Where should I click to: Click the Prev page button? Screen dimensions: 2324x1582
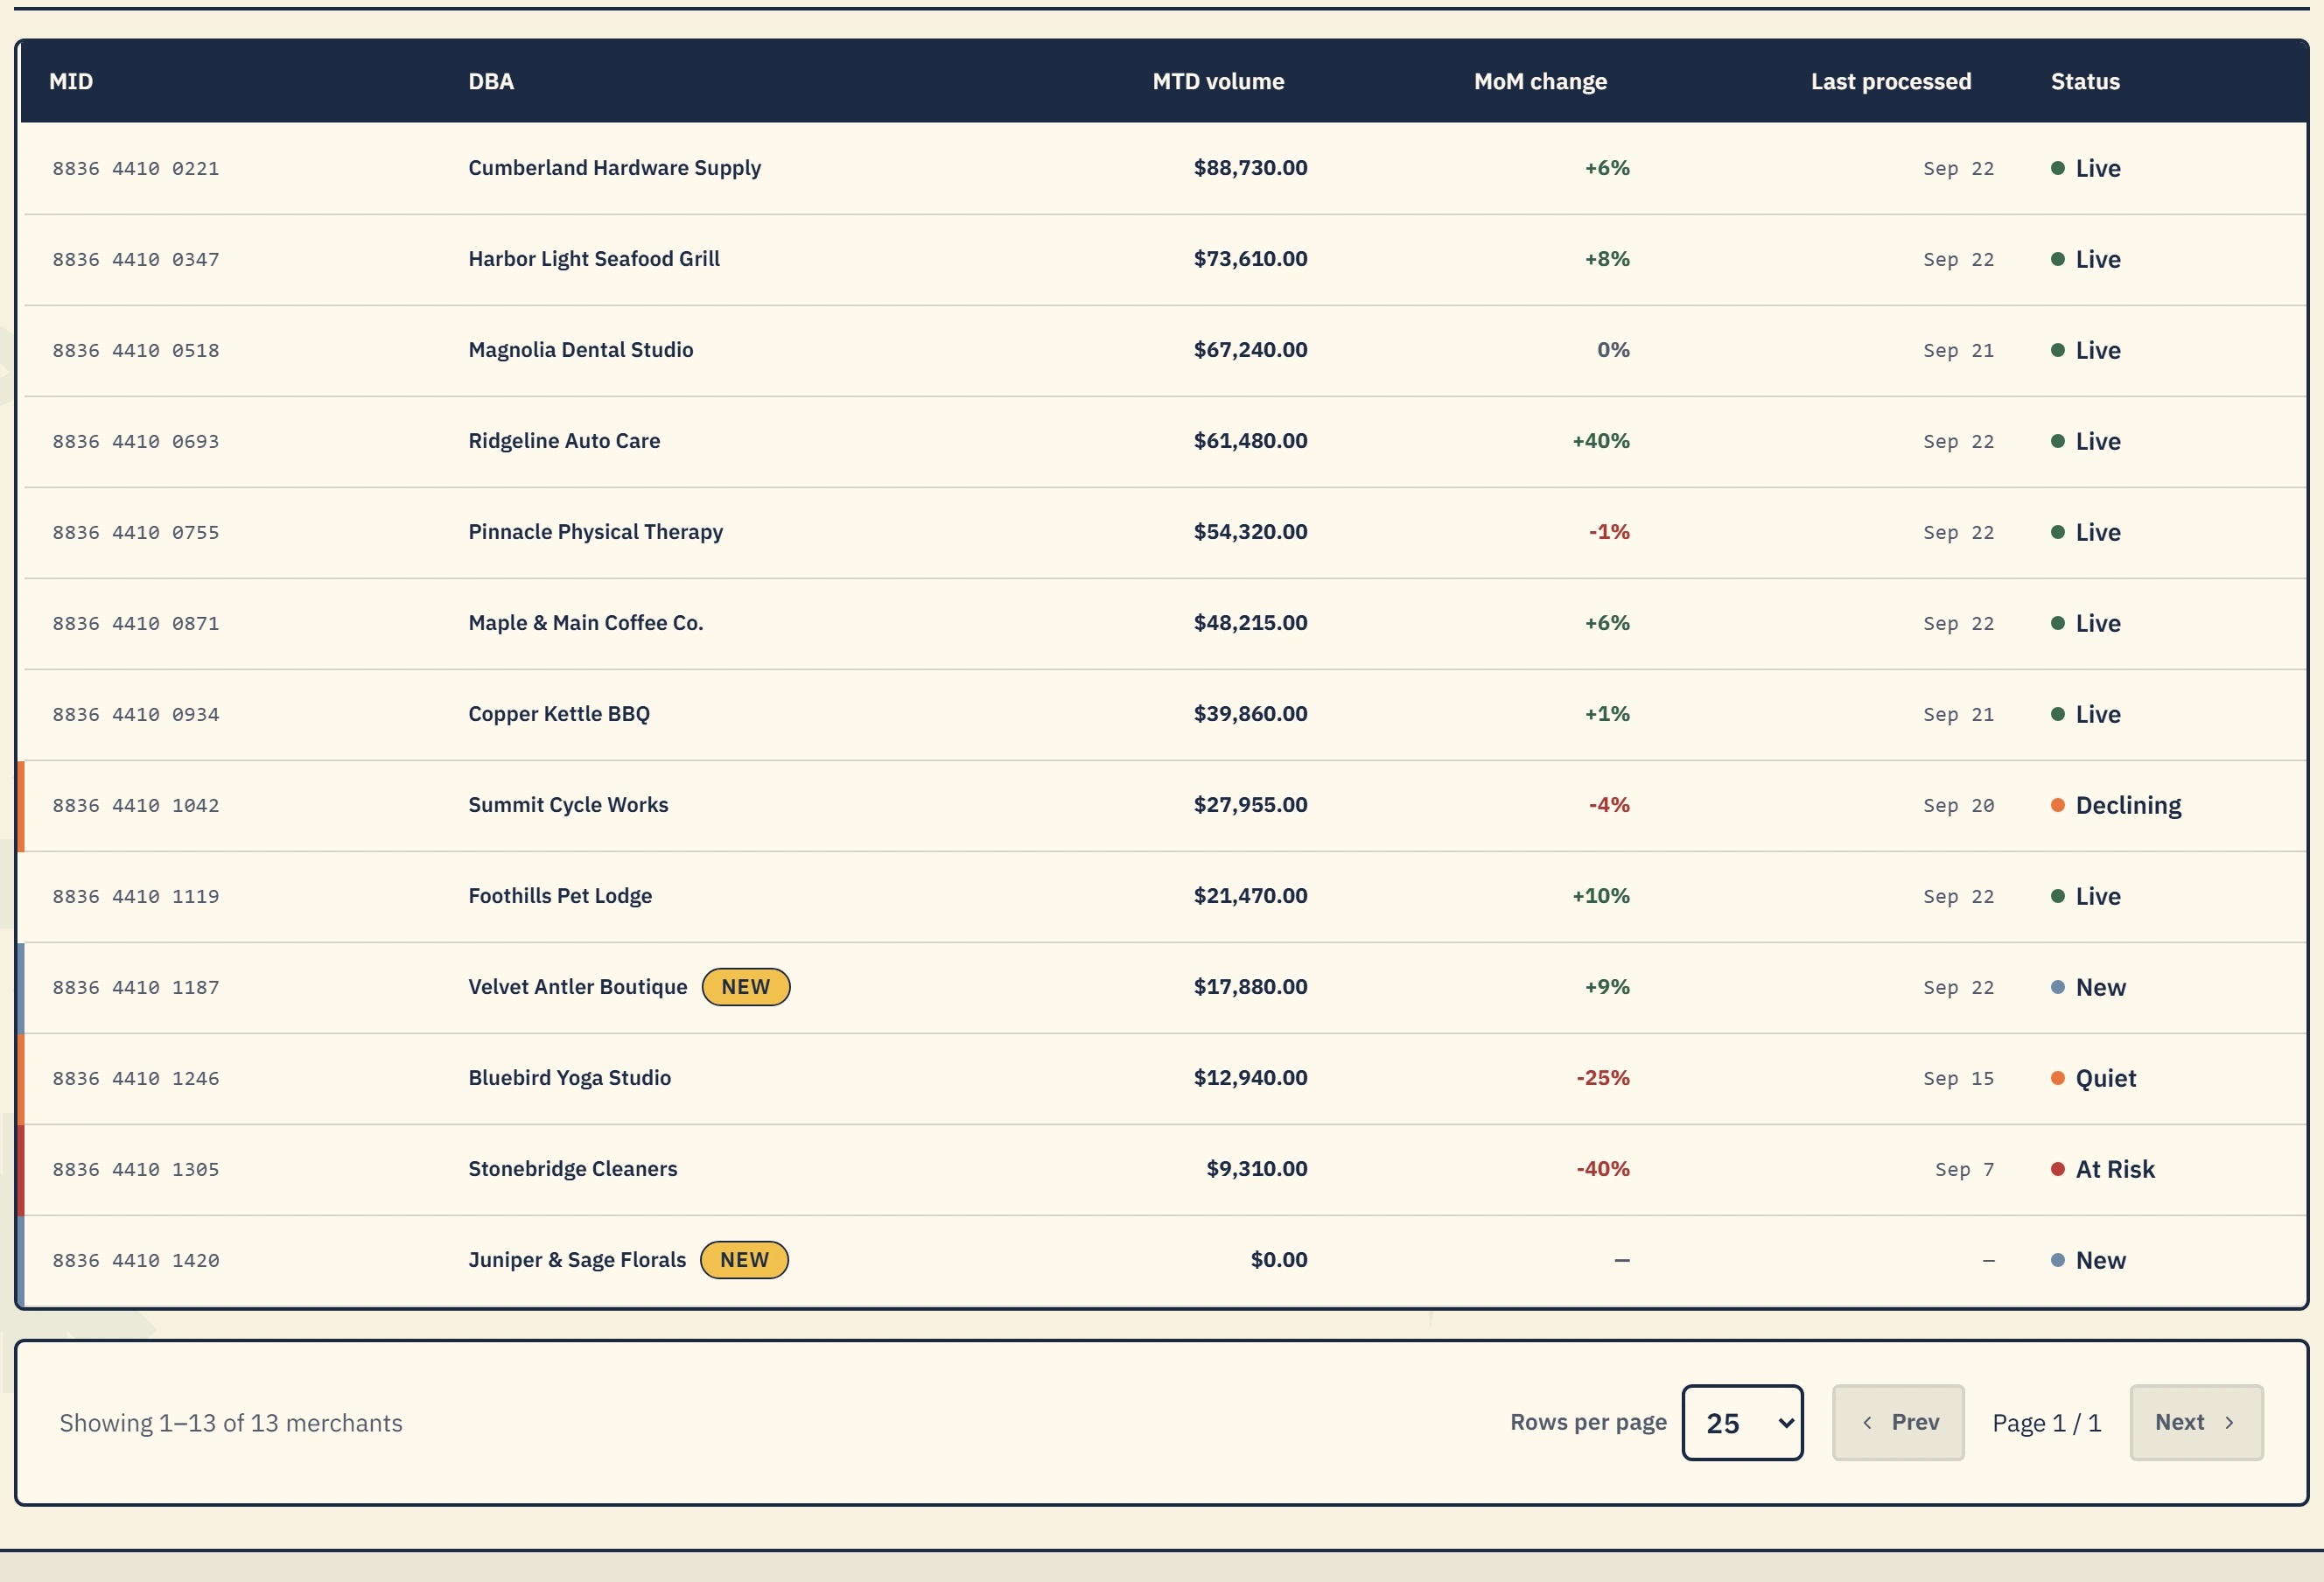[1897, 1422]
